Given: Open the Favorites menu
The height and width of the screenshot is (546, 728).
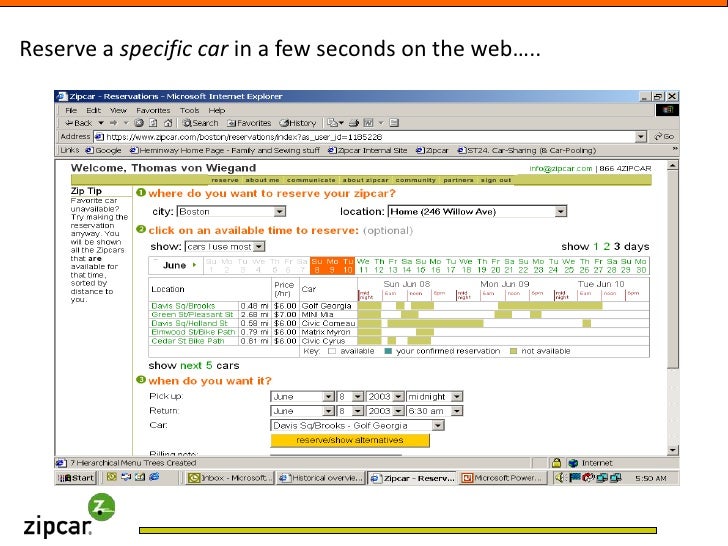Looking at the screenshot, I should pyautogui.click(x=153, y=110).
